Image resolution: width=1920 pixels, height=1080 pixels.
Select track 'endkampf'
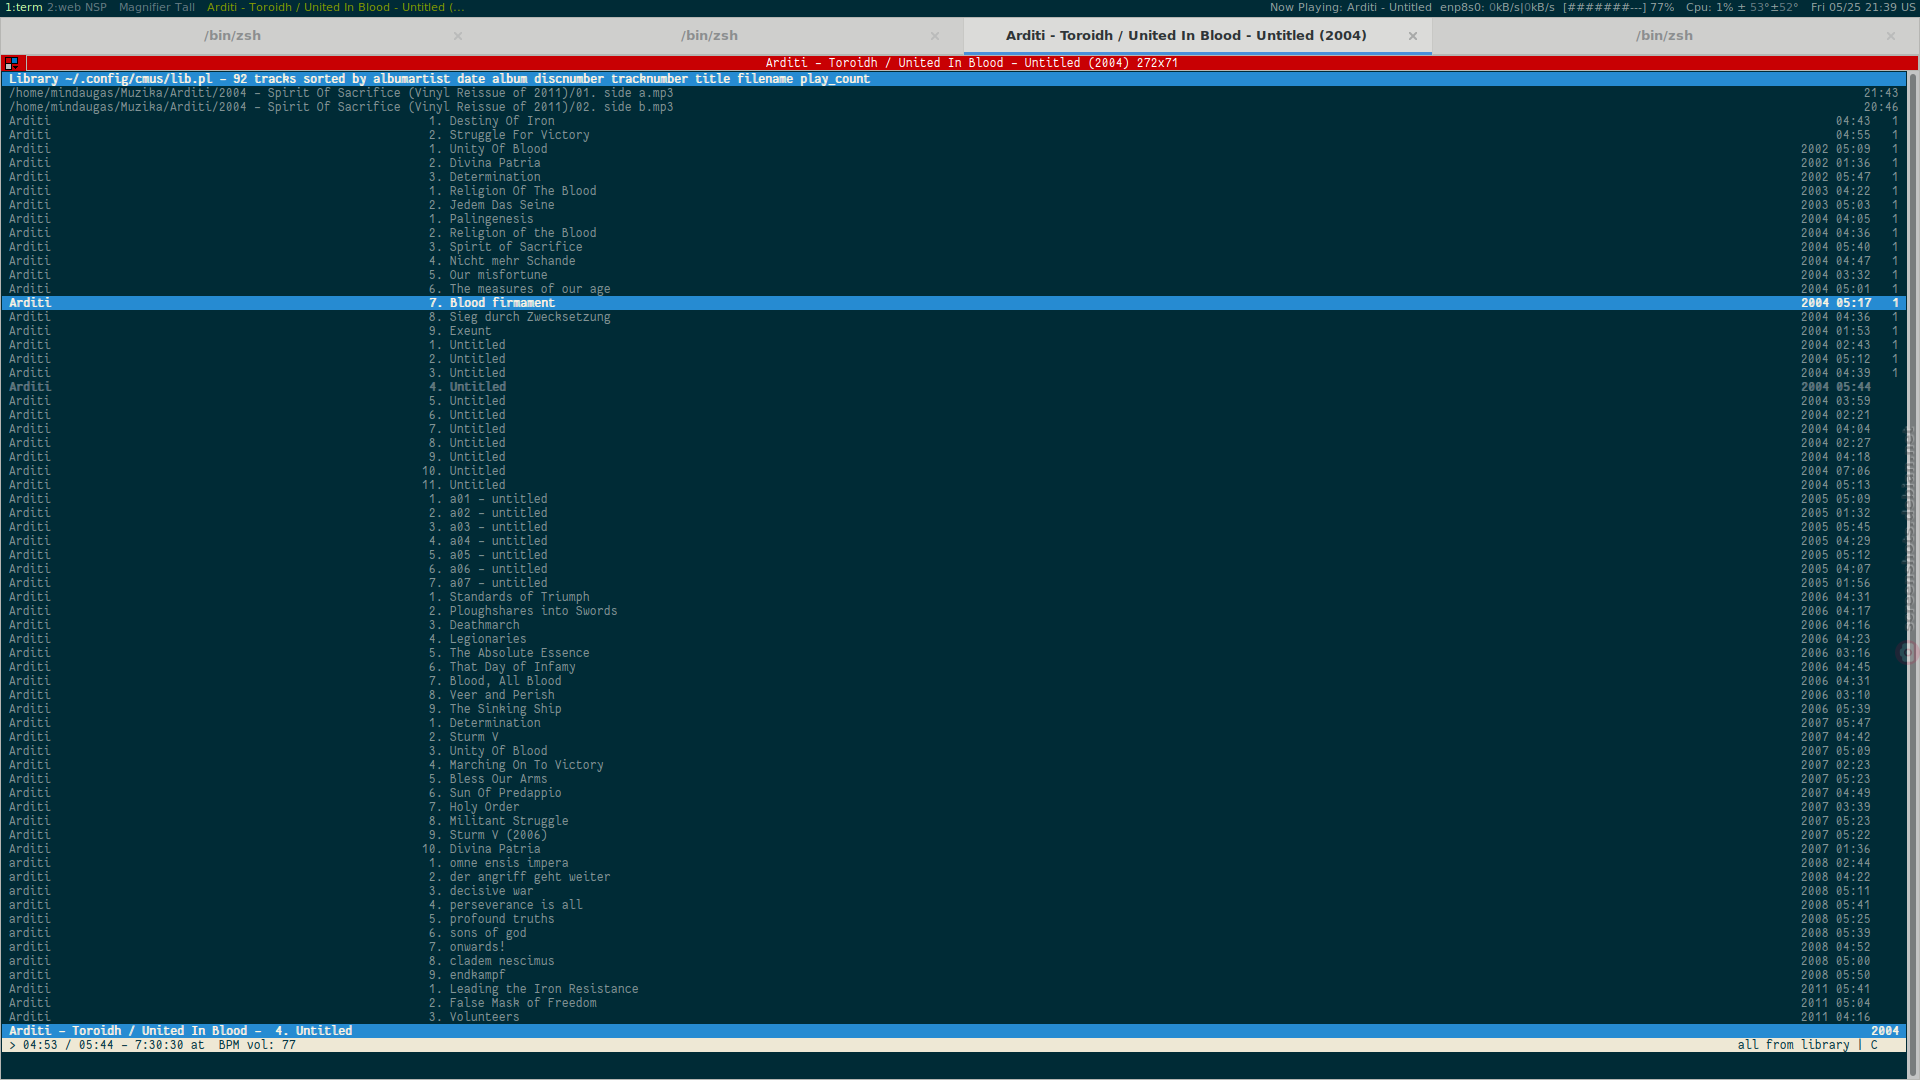tap(953, 975)
